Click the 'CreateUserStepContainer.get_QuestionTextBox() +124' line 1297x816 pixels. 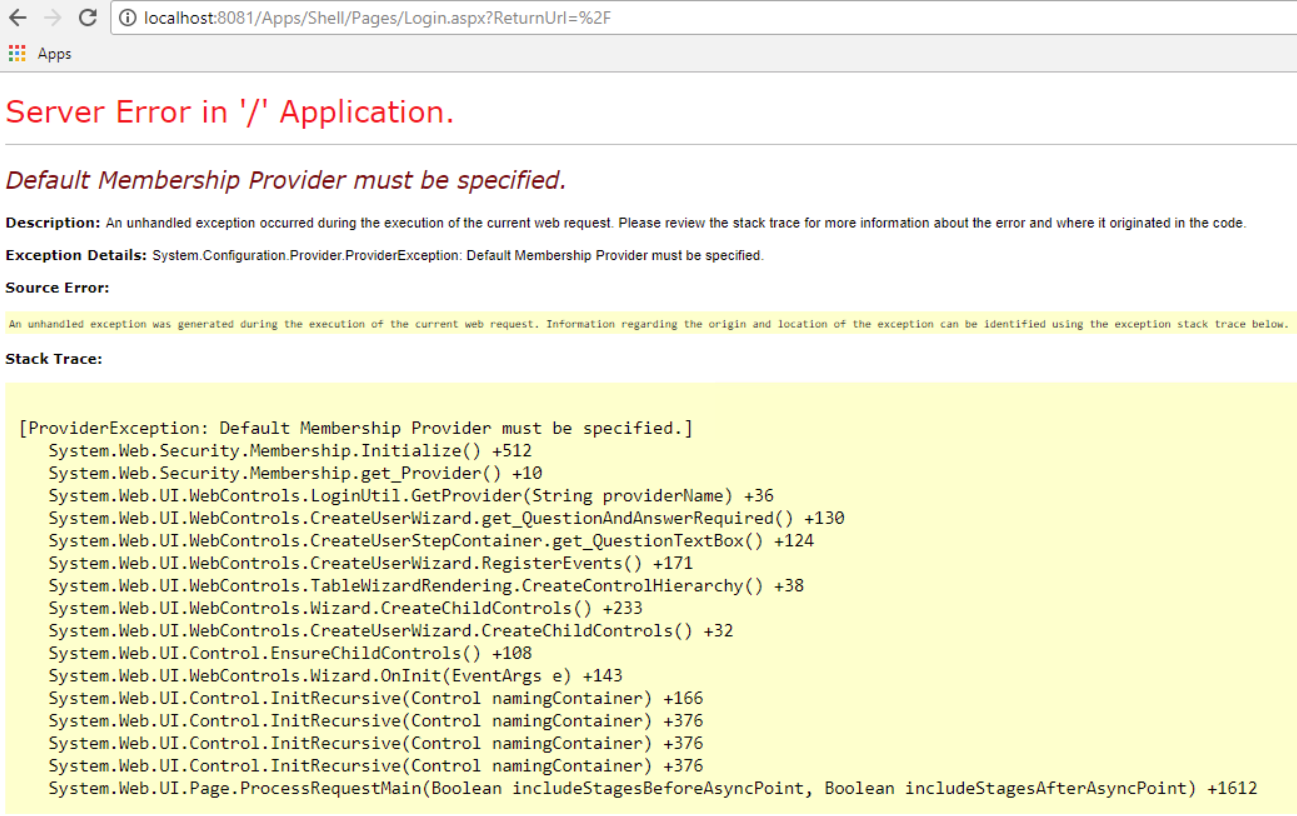pyautogui.click(x=431, y=541)
